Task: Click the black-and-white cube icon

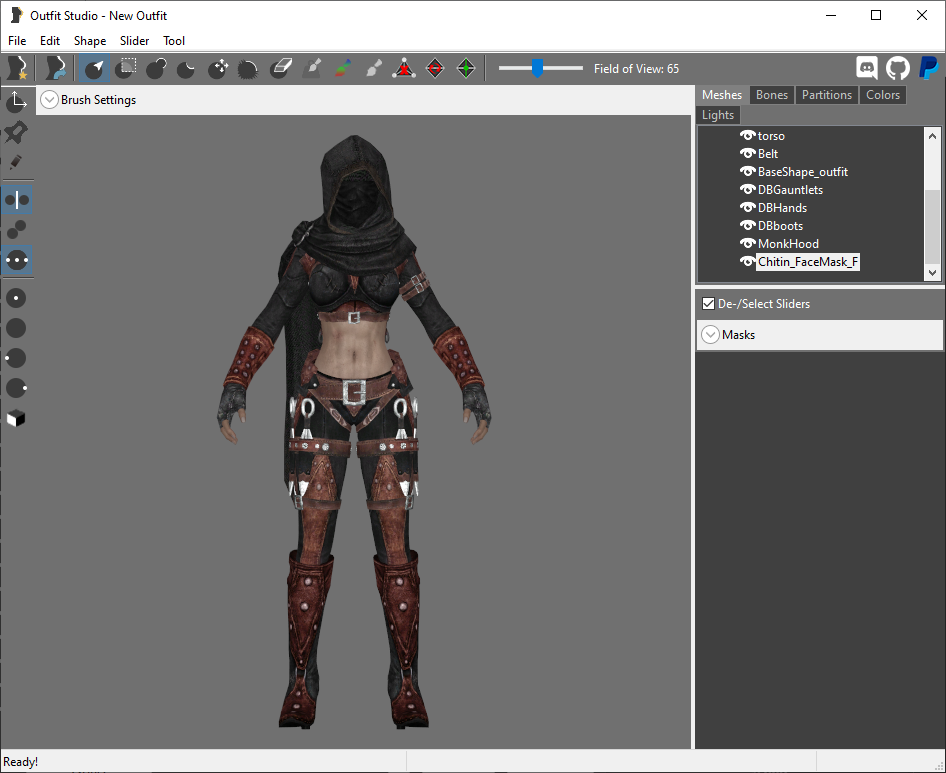Action: point(16,418)
